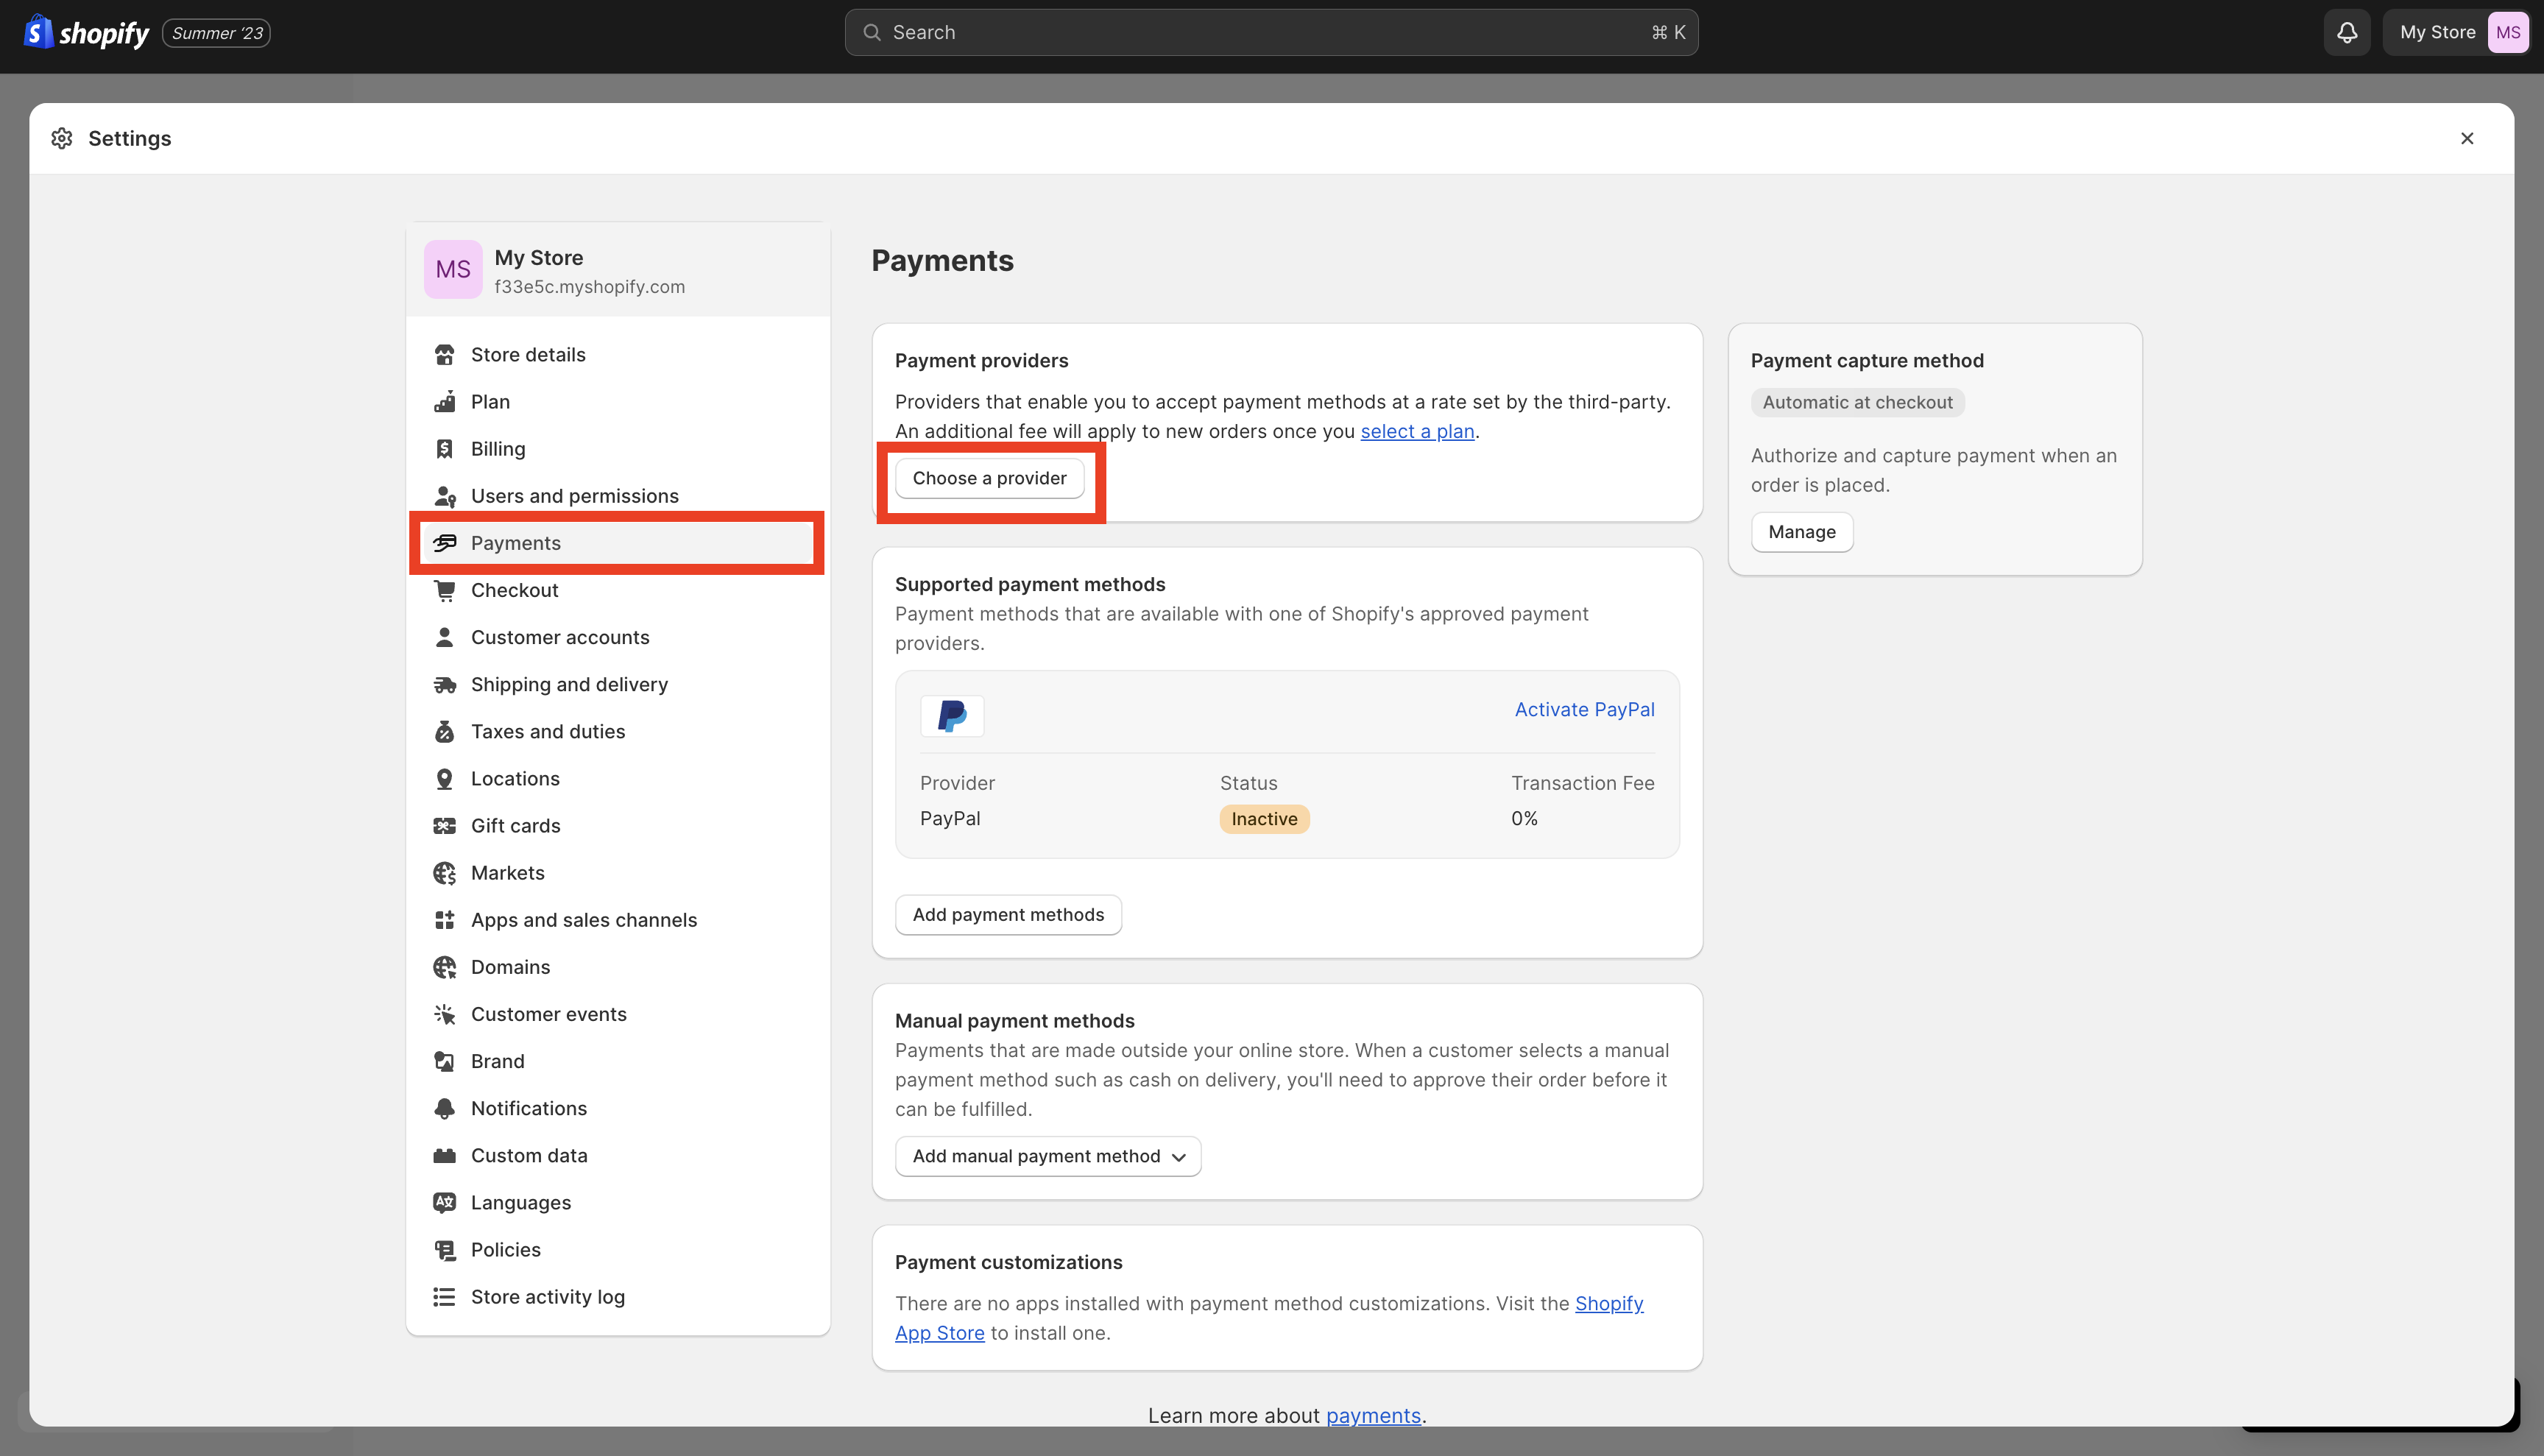The height and width of the screenshot is (1456, 2544).
Task: Open the Add manual payment method dropdown
Action: pyautogui.click(x=1047, y=1155)
